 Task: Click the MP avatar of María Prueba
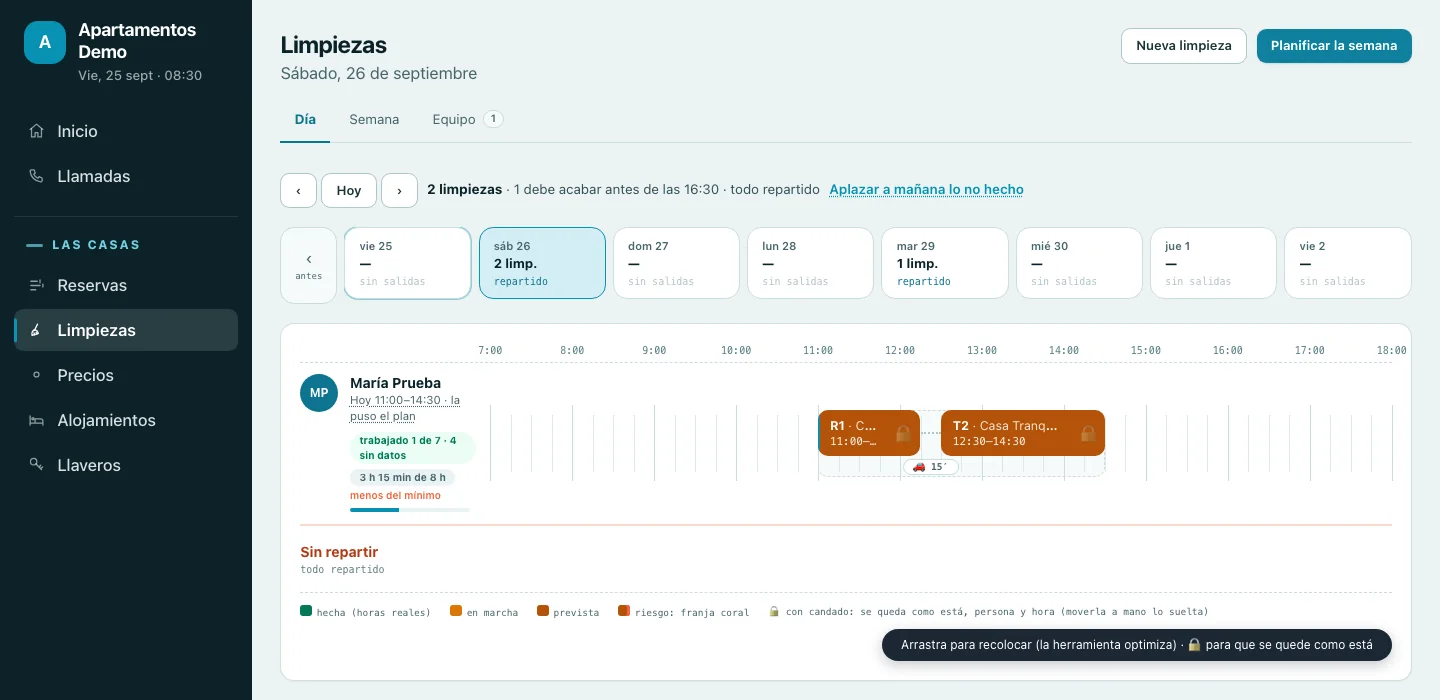[319, 392]
